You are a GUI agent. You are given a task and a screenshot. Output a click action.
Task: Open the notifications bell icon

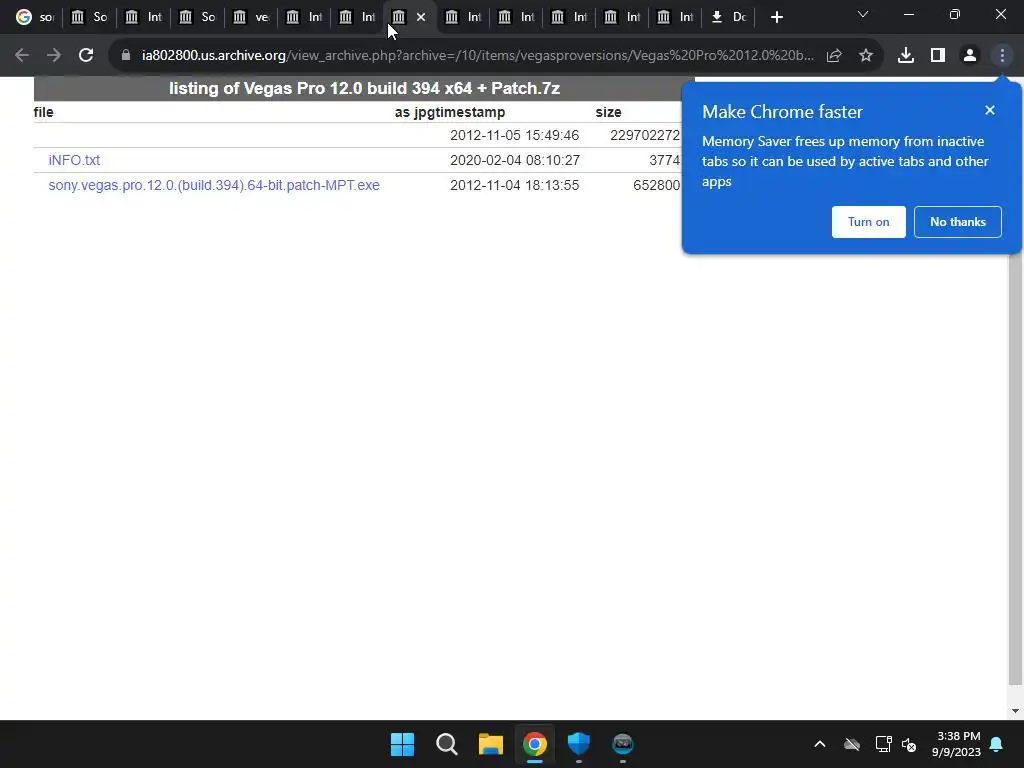pyautogui.click(x=997, y=744)
